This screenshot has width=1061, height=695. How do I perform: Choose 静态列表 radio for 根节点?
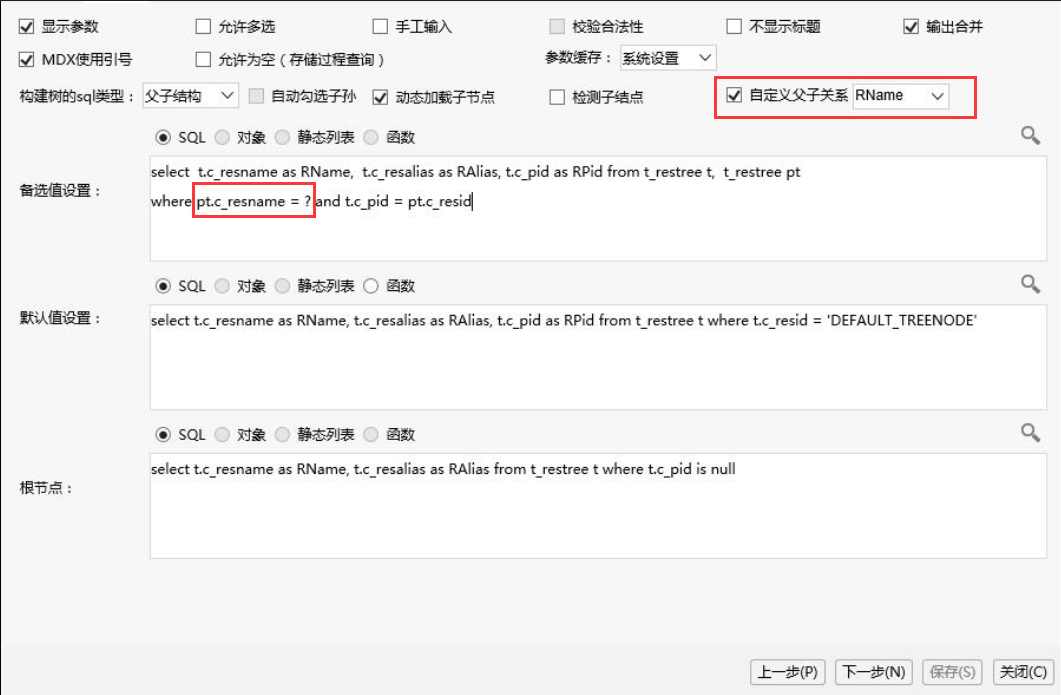point(282,434)
